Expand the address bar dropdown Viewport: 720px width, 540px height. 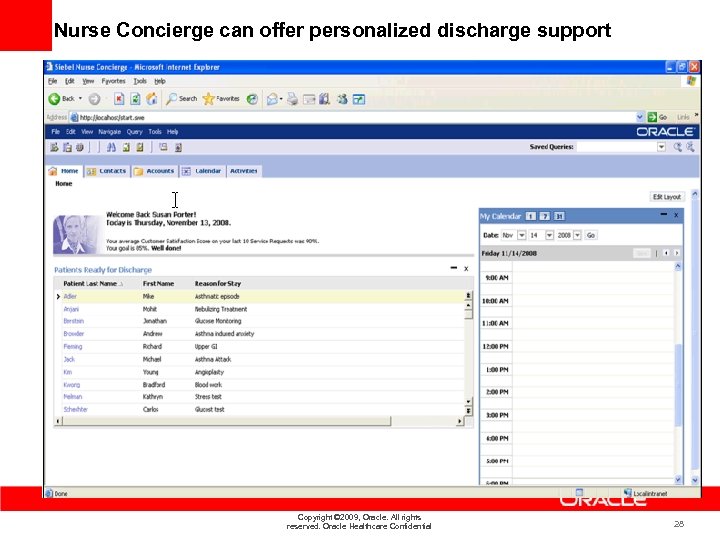tap(640, 117)
